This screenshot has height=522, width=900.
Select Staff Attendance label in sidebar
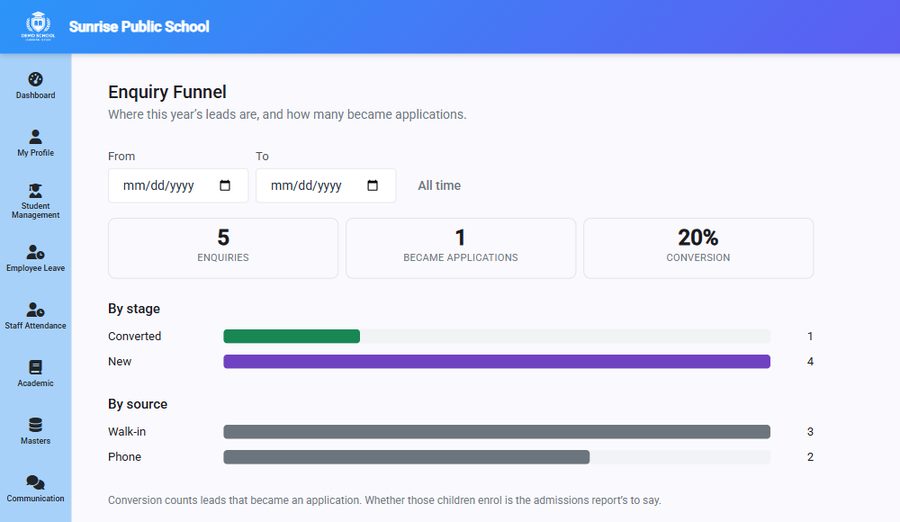(36, 326)
